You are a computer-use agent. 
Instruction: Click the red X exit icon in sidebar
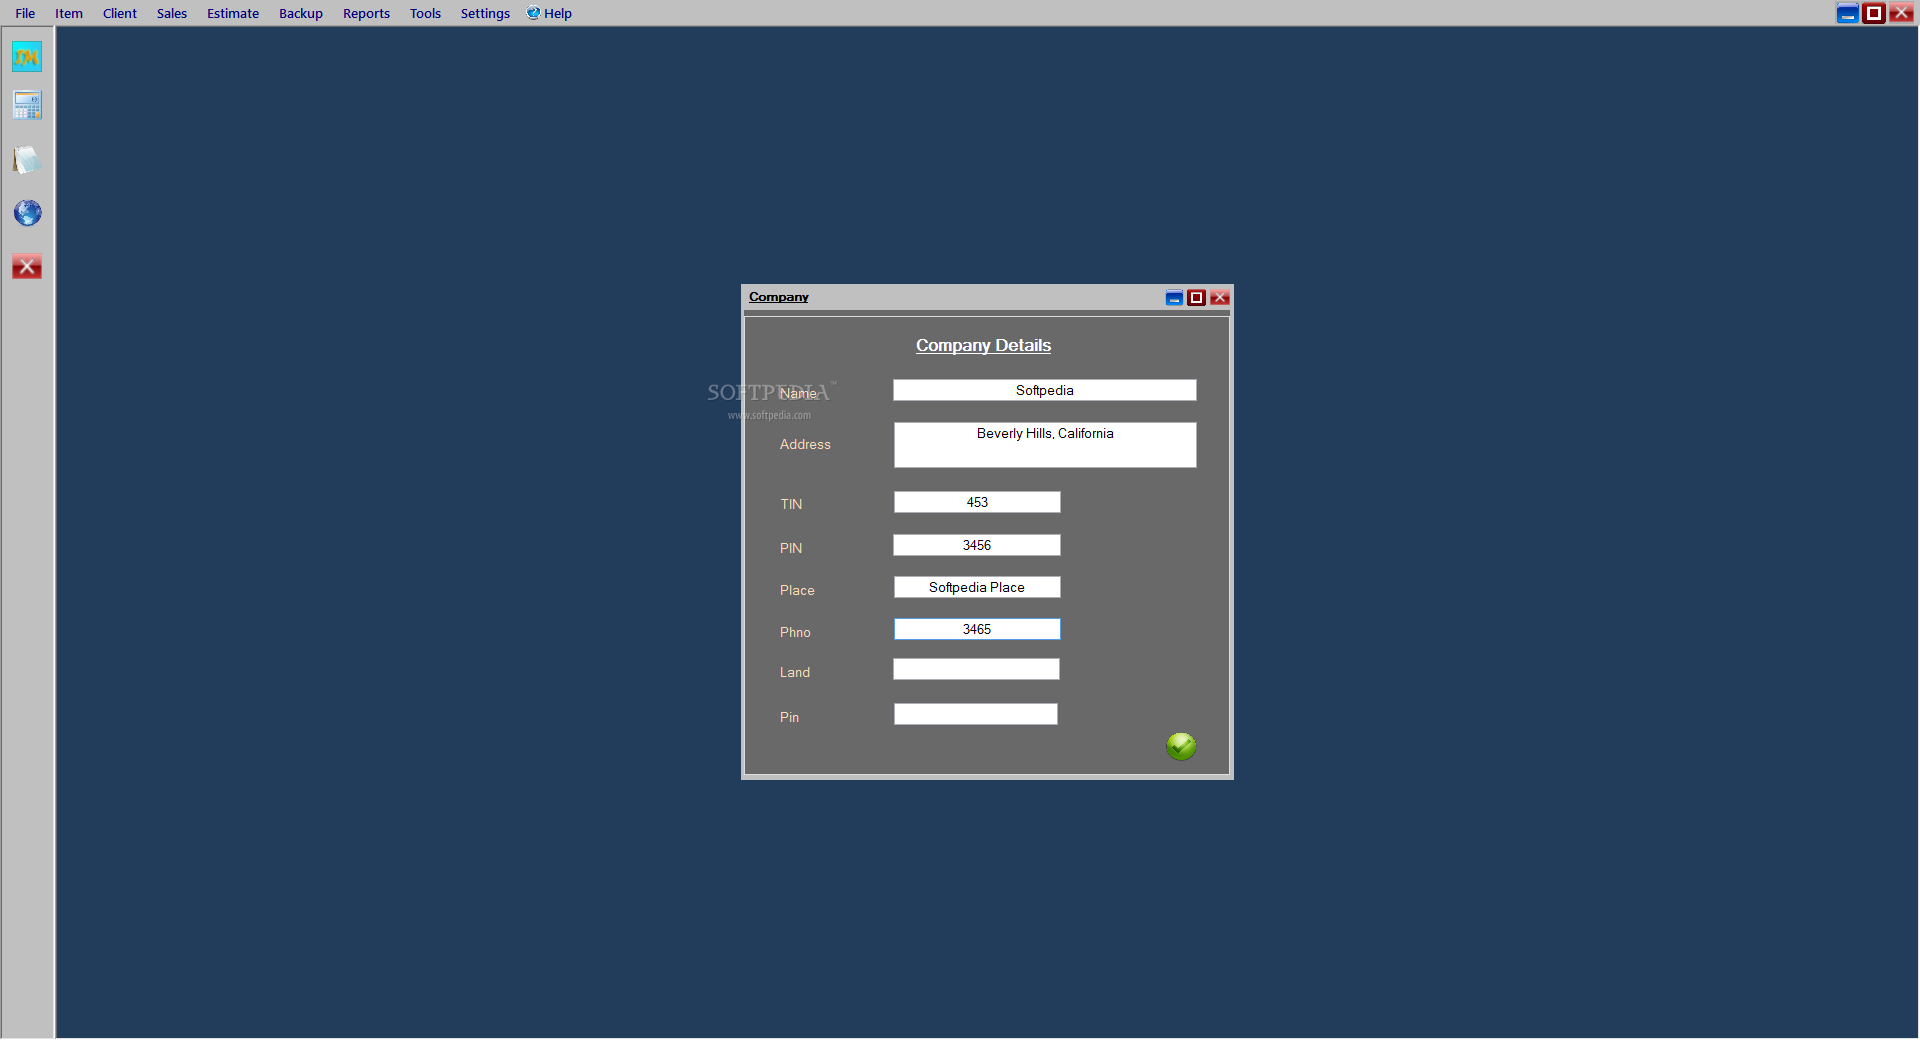coord(27,267)
